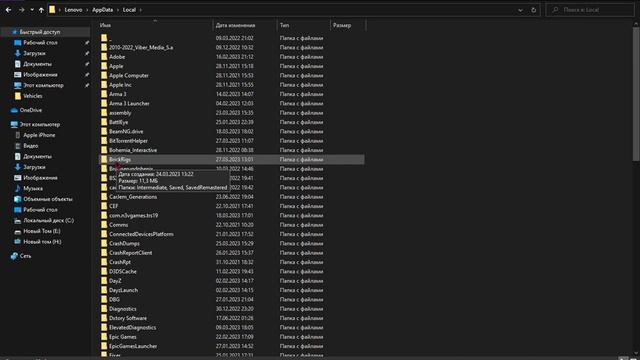640x360 pixels.
Task: Sort by Дата изменения column header
Action: click(235, 25)
